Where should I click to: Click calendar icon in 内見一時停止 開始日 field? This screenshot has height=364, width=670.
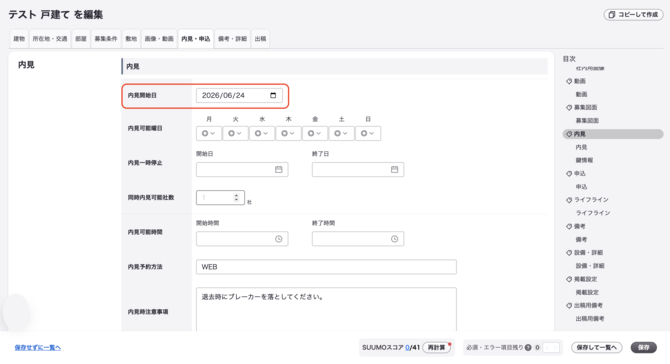(x=279, y=170)
